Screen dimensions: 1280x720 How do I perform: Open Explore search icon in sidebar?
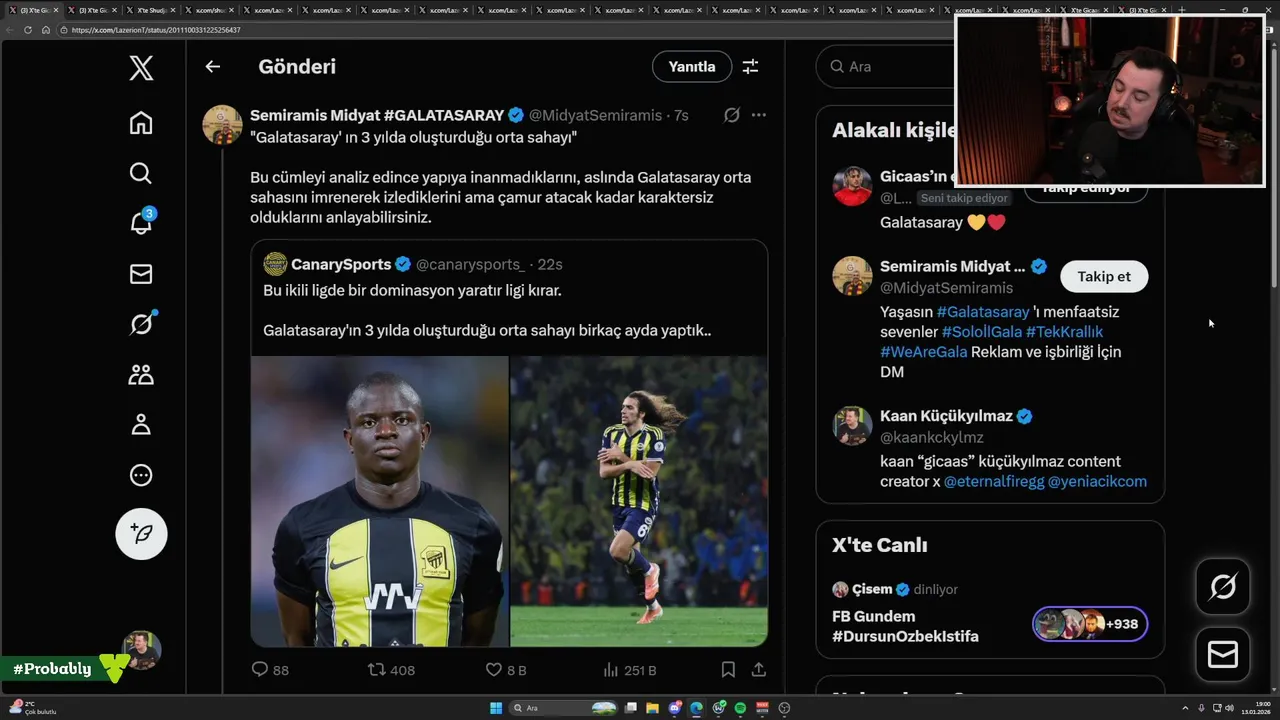[x=141, y=173]
